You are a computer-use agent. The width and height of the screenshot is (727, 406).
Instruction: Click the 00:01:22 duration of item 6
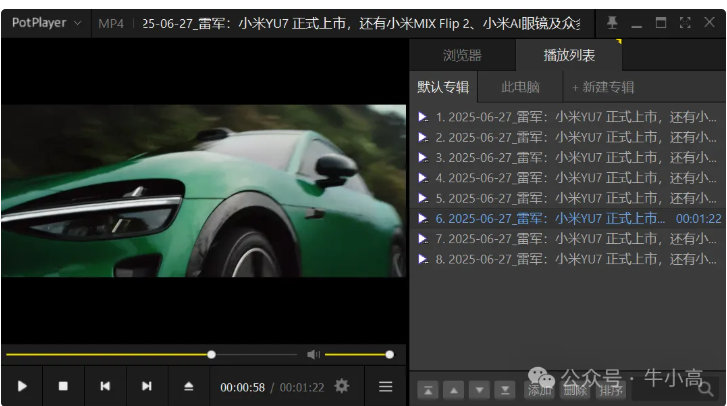(698, 218)
